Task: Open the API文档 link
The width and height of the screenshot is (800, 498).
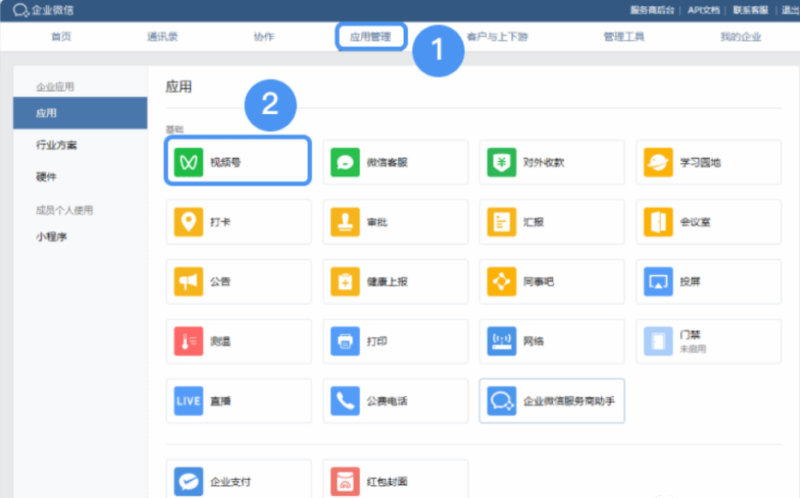Action: point(704,10)
